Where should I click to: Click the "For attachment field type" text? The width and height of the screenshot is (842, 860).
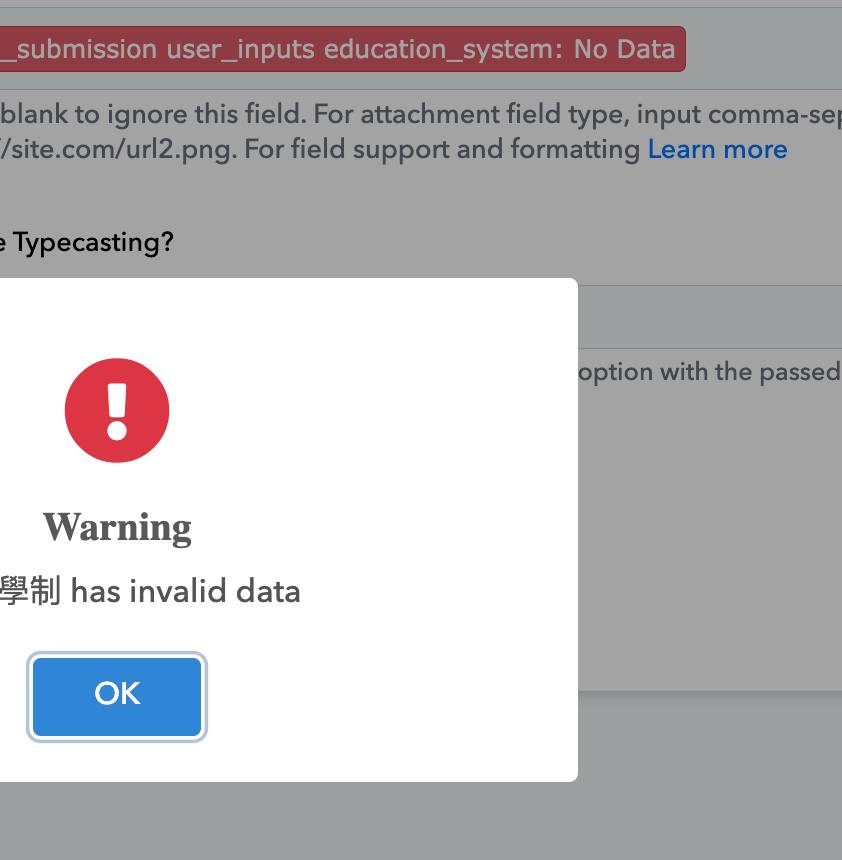[x=471, y=114]
